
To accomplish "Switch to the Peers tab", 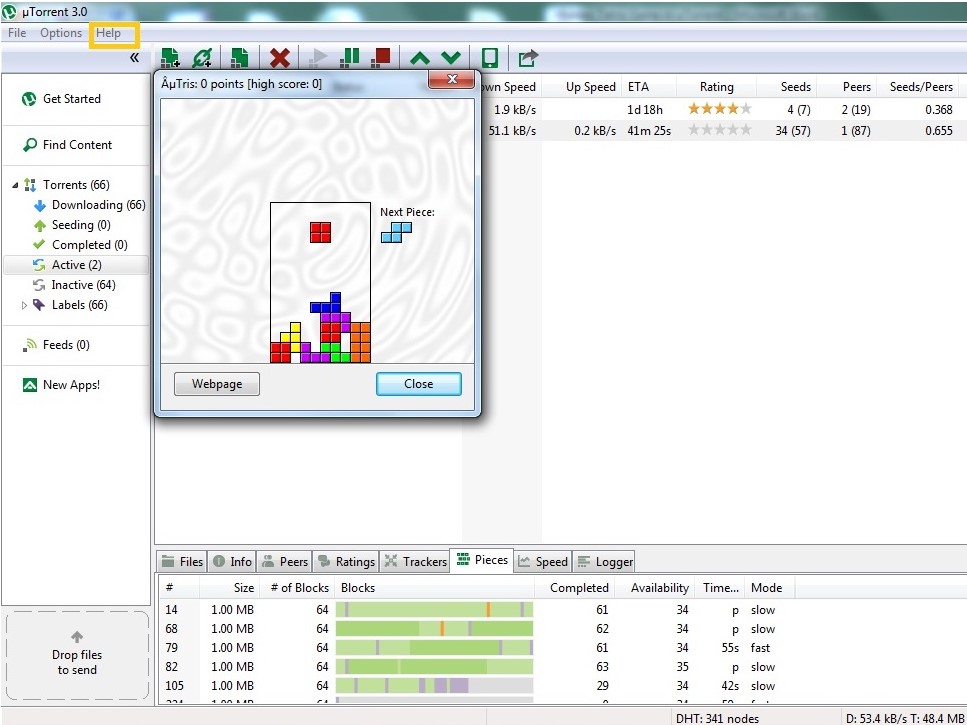I will coord(284,562).
